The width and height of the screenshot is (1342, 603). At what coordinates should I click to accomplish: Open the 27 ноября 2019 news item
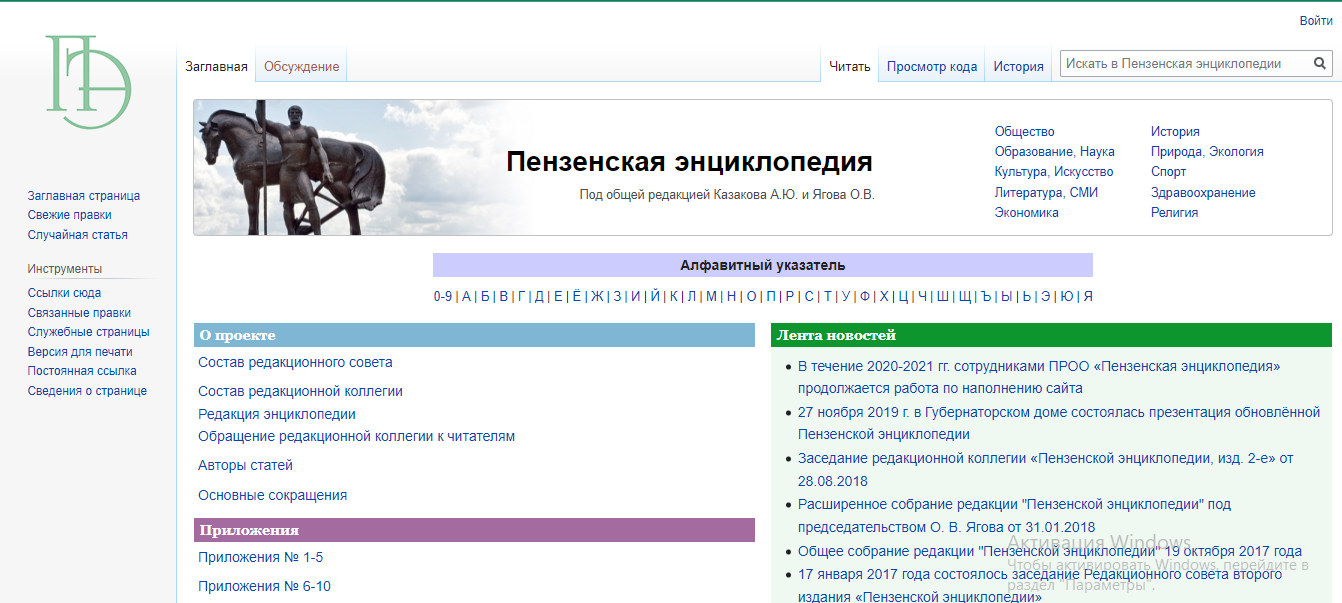[1058, 413]
